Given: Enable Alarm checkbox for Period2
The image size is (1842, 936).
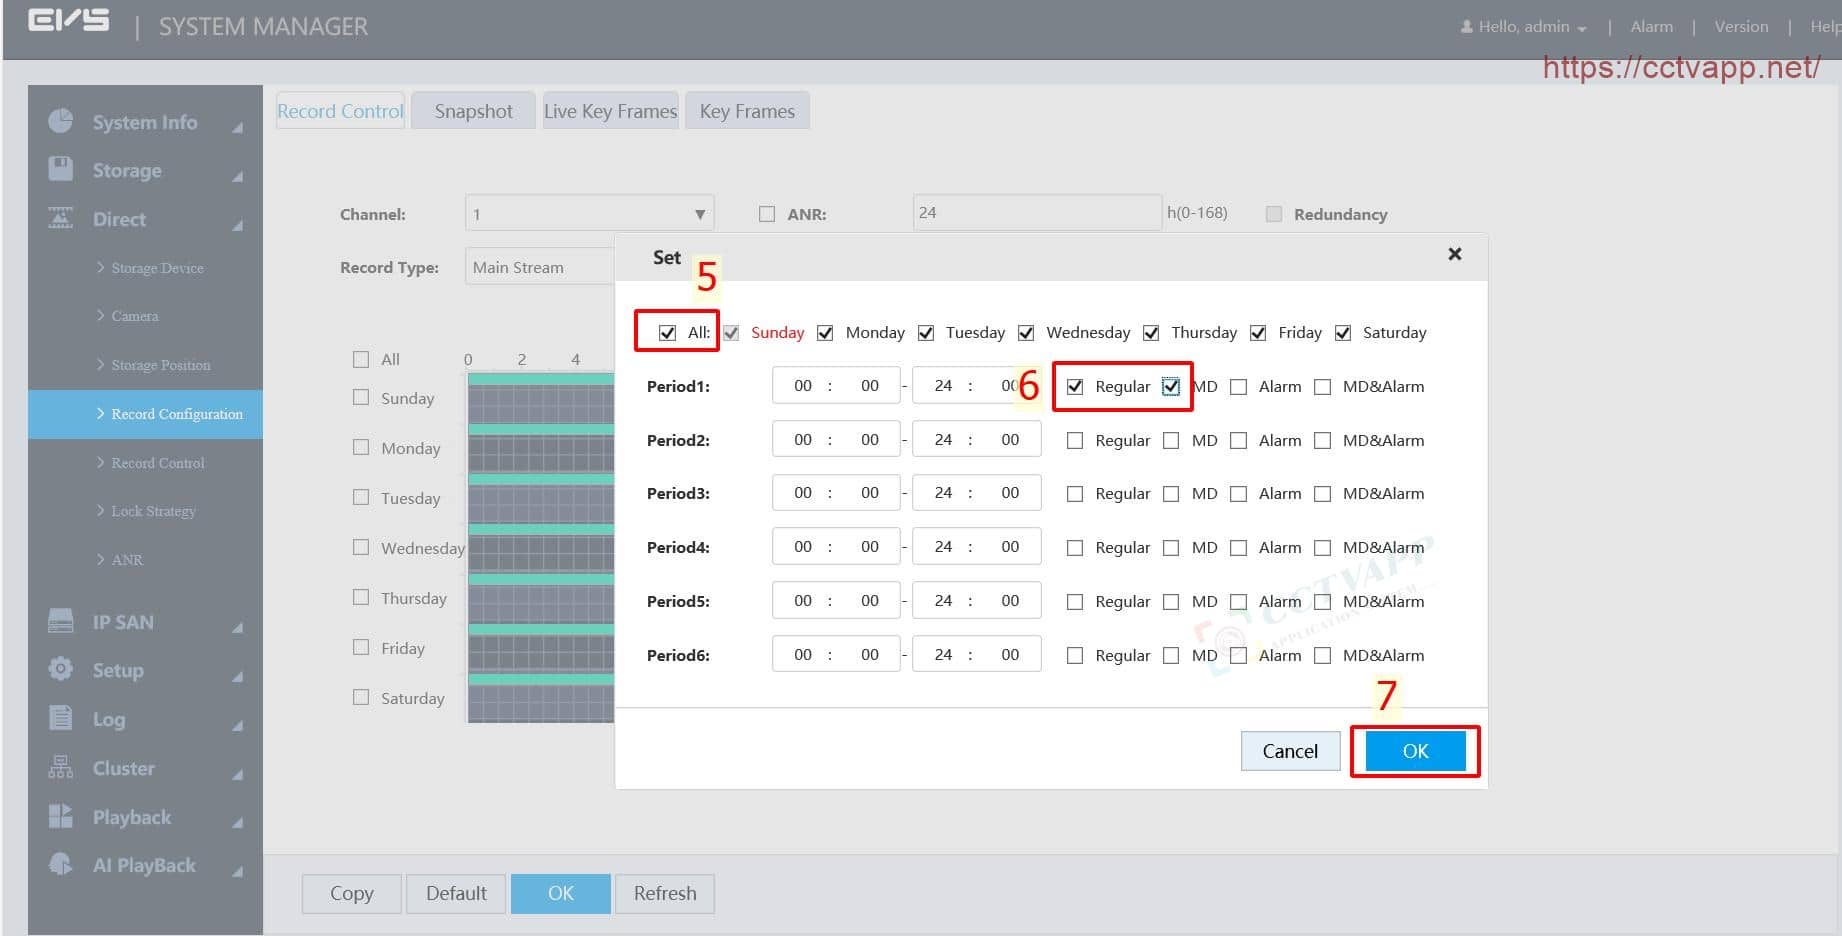Looking at the screenshot, I should (1238, 441).
